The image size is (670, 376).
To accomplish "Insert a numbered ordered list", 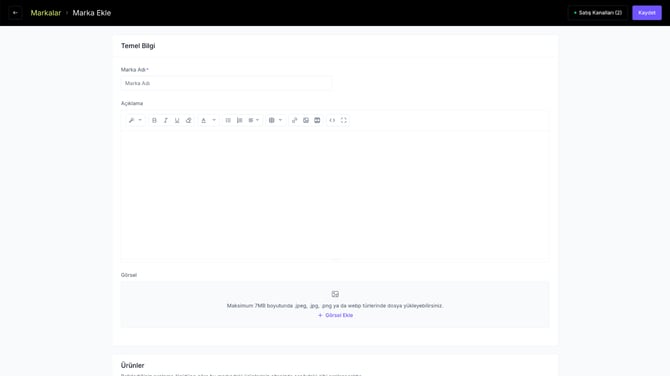I will coord(240,120).
